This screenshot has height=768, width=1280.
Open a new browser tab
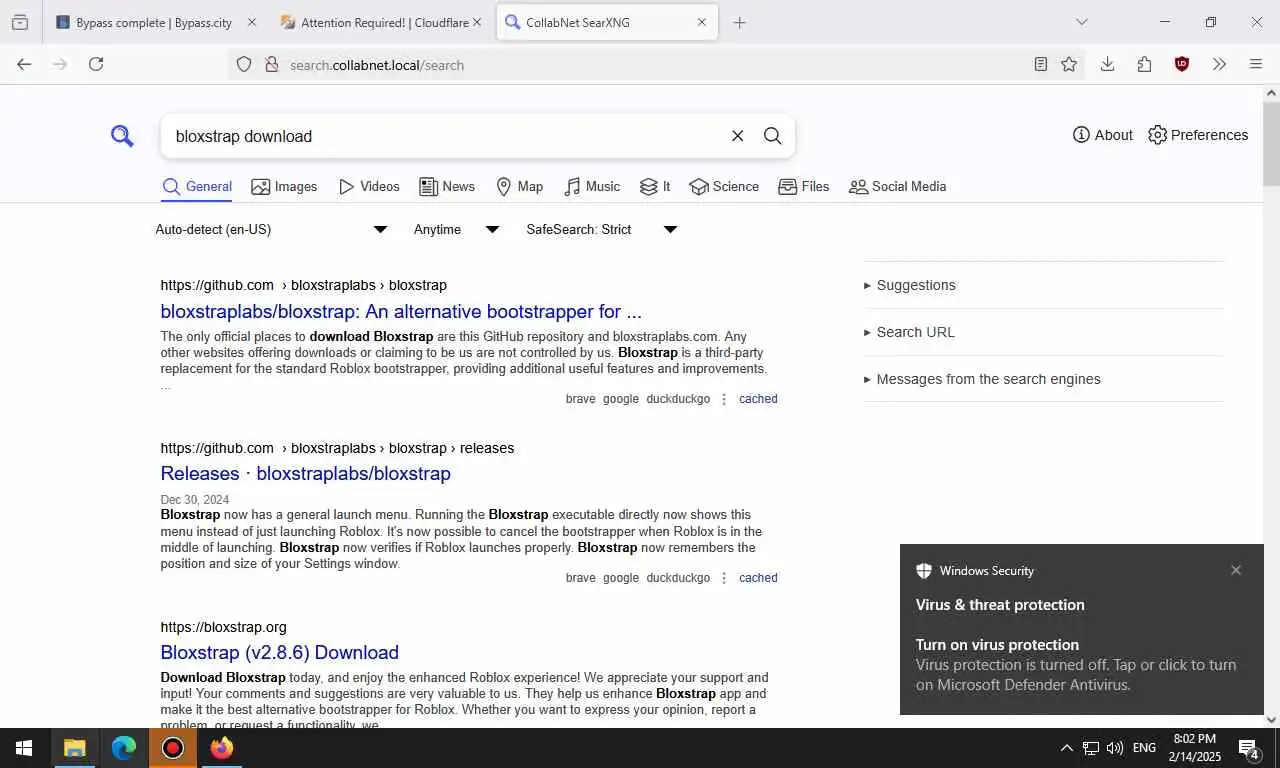click(x=740, y=22)
